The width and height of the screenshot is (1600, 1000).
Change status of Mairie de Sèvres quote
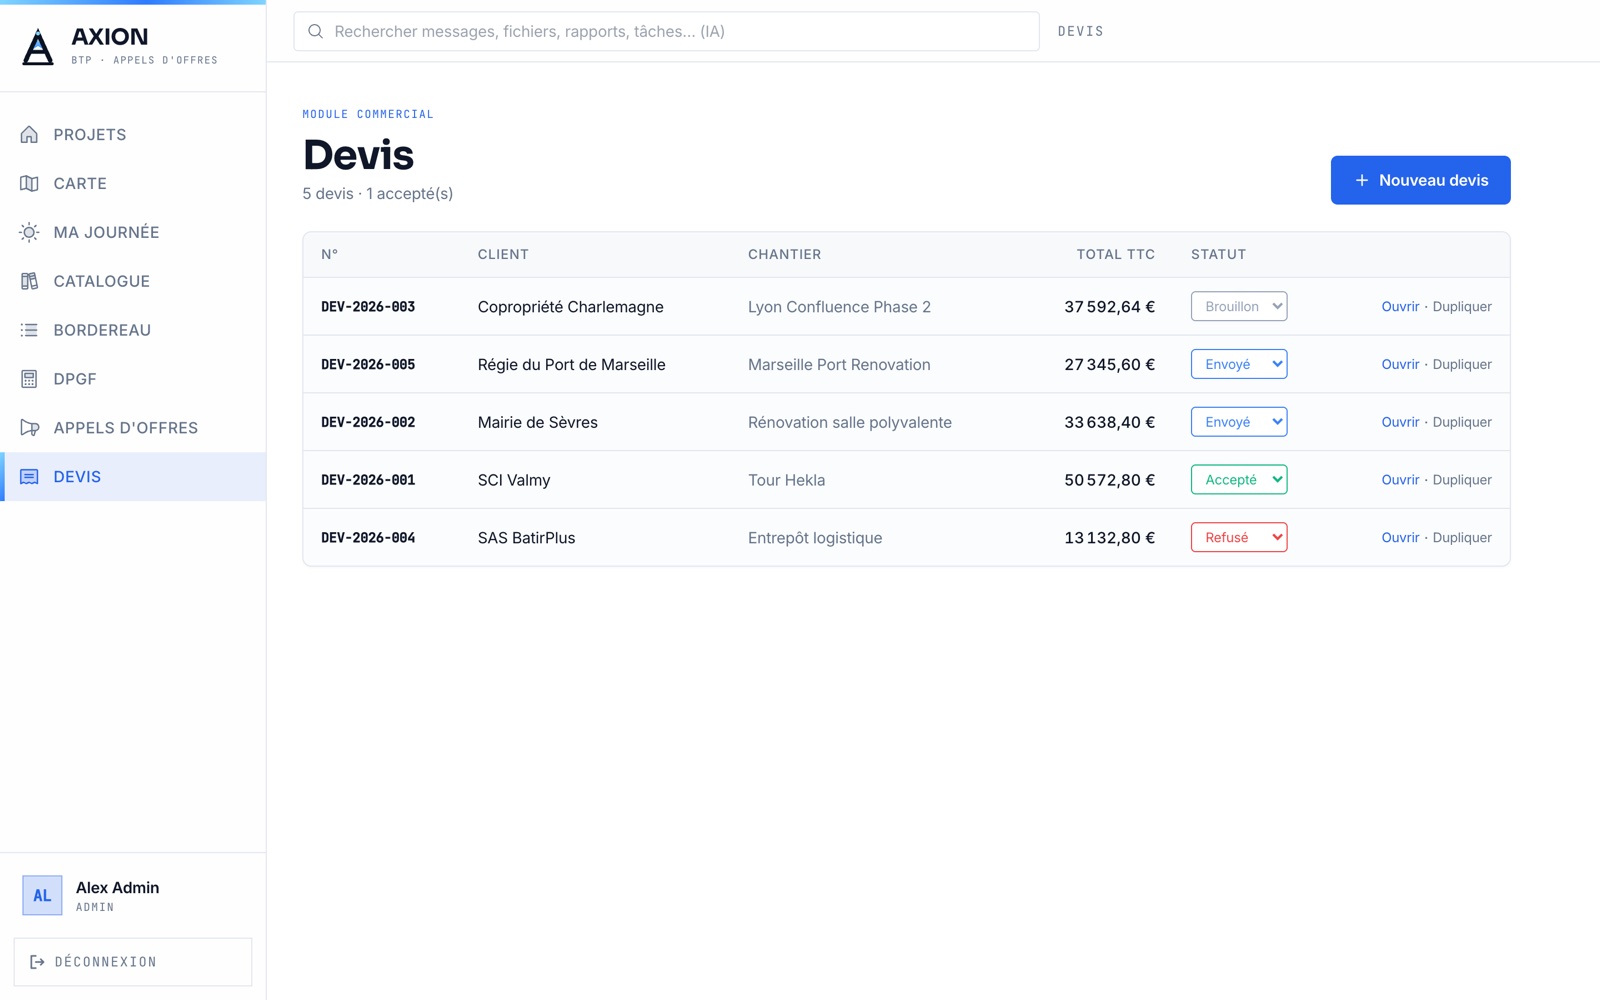coord(1239,422)
